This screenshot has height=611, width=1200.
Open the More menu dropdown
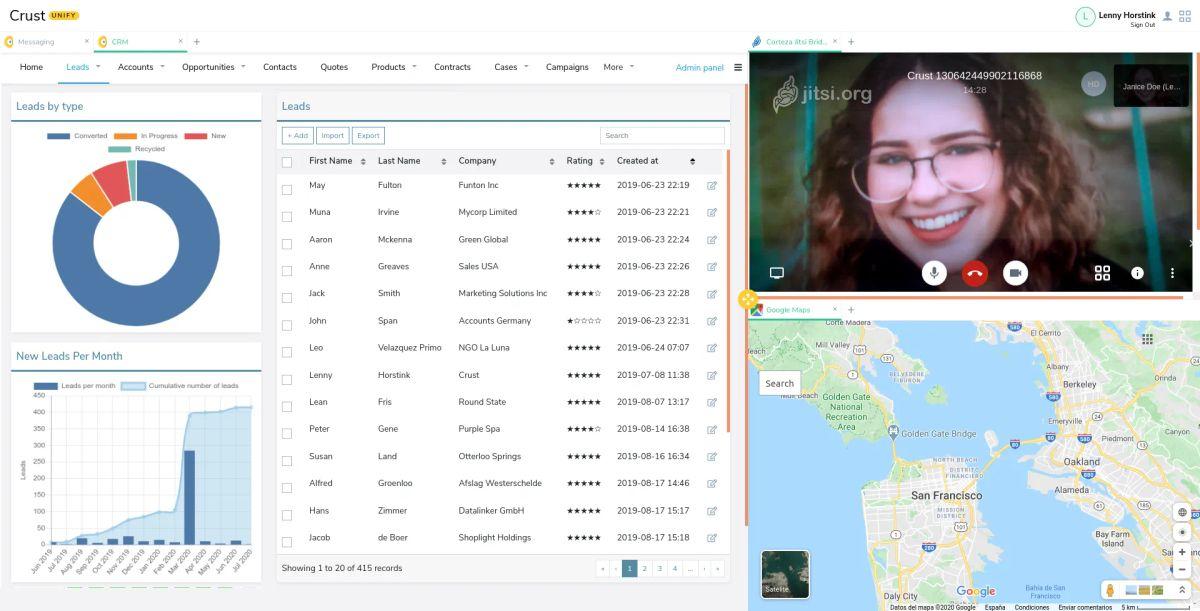pyautogui.click(x=618, y=67)
